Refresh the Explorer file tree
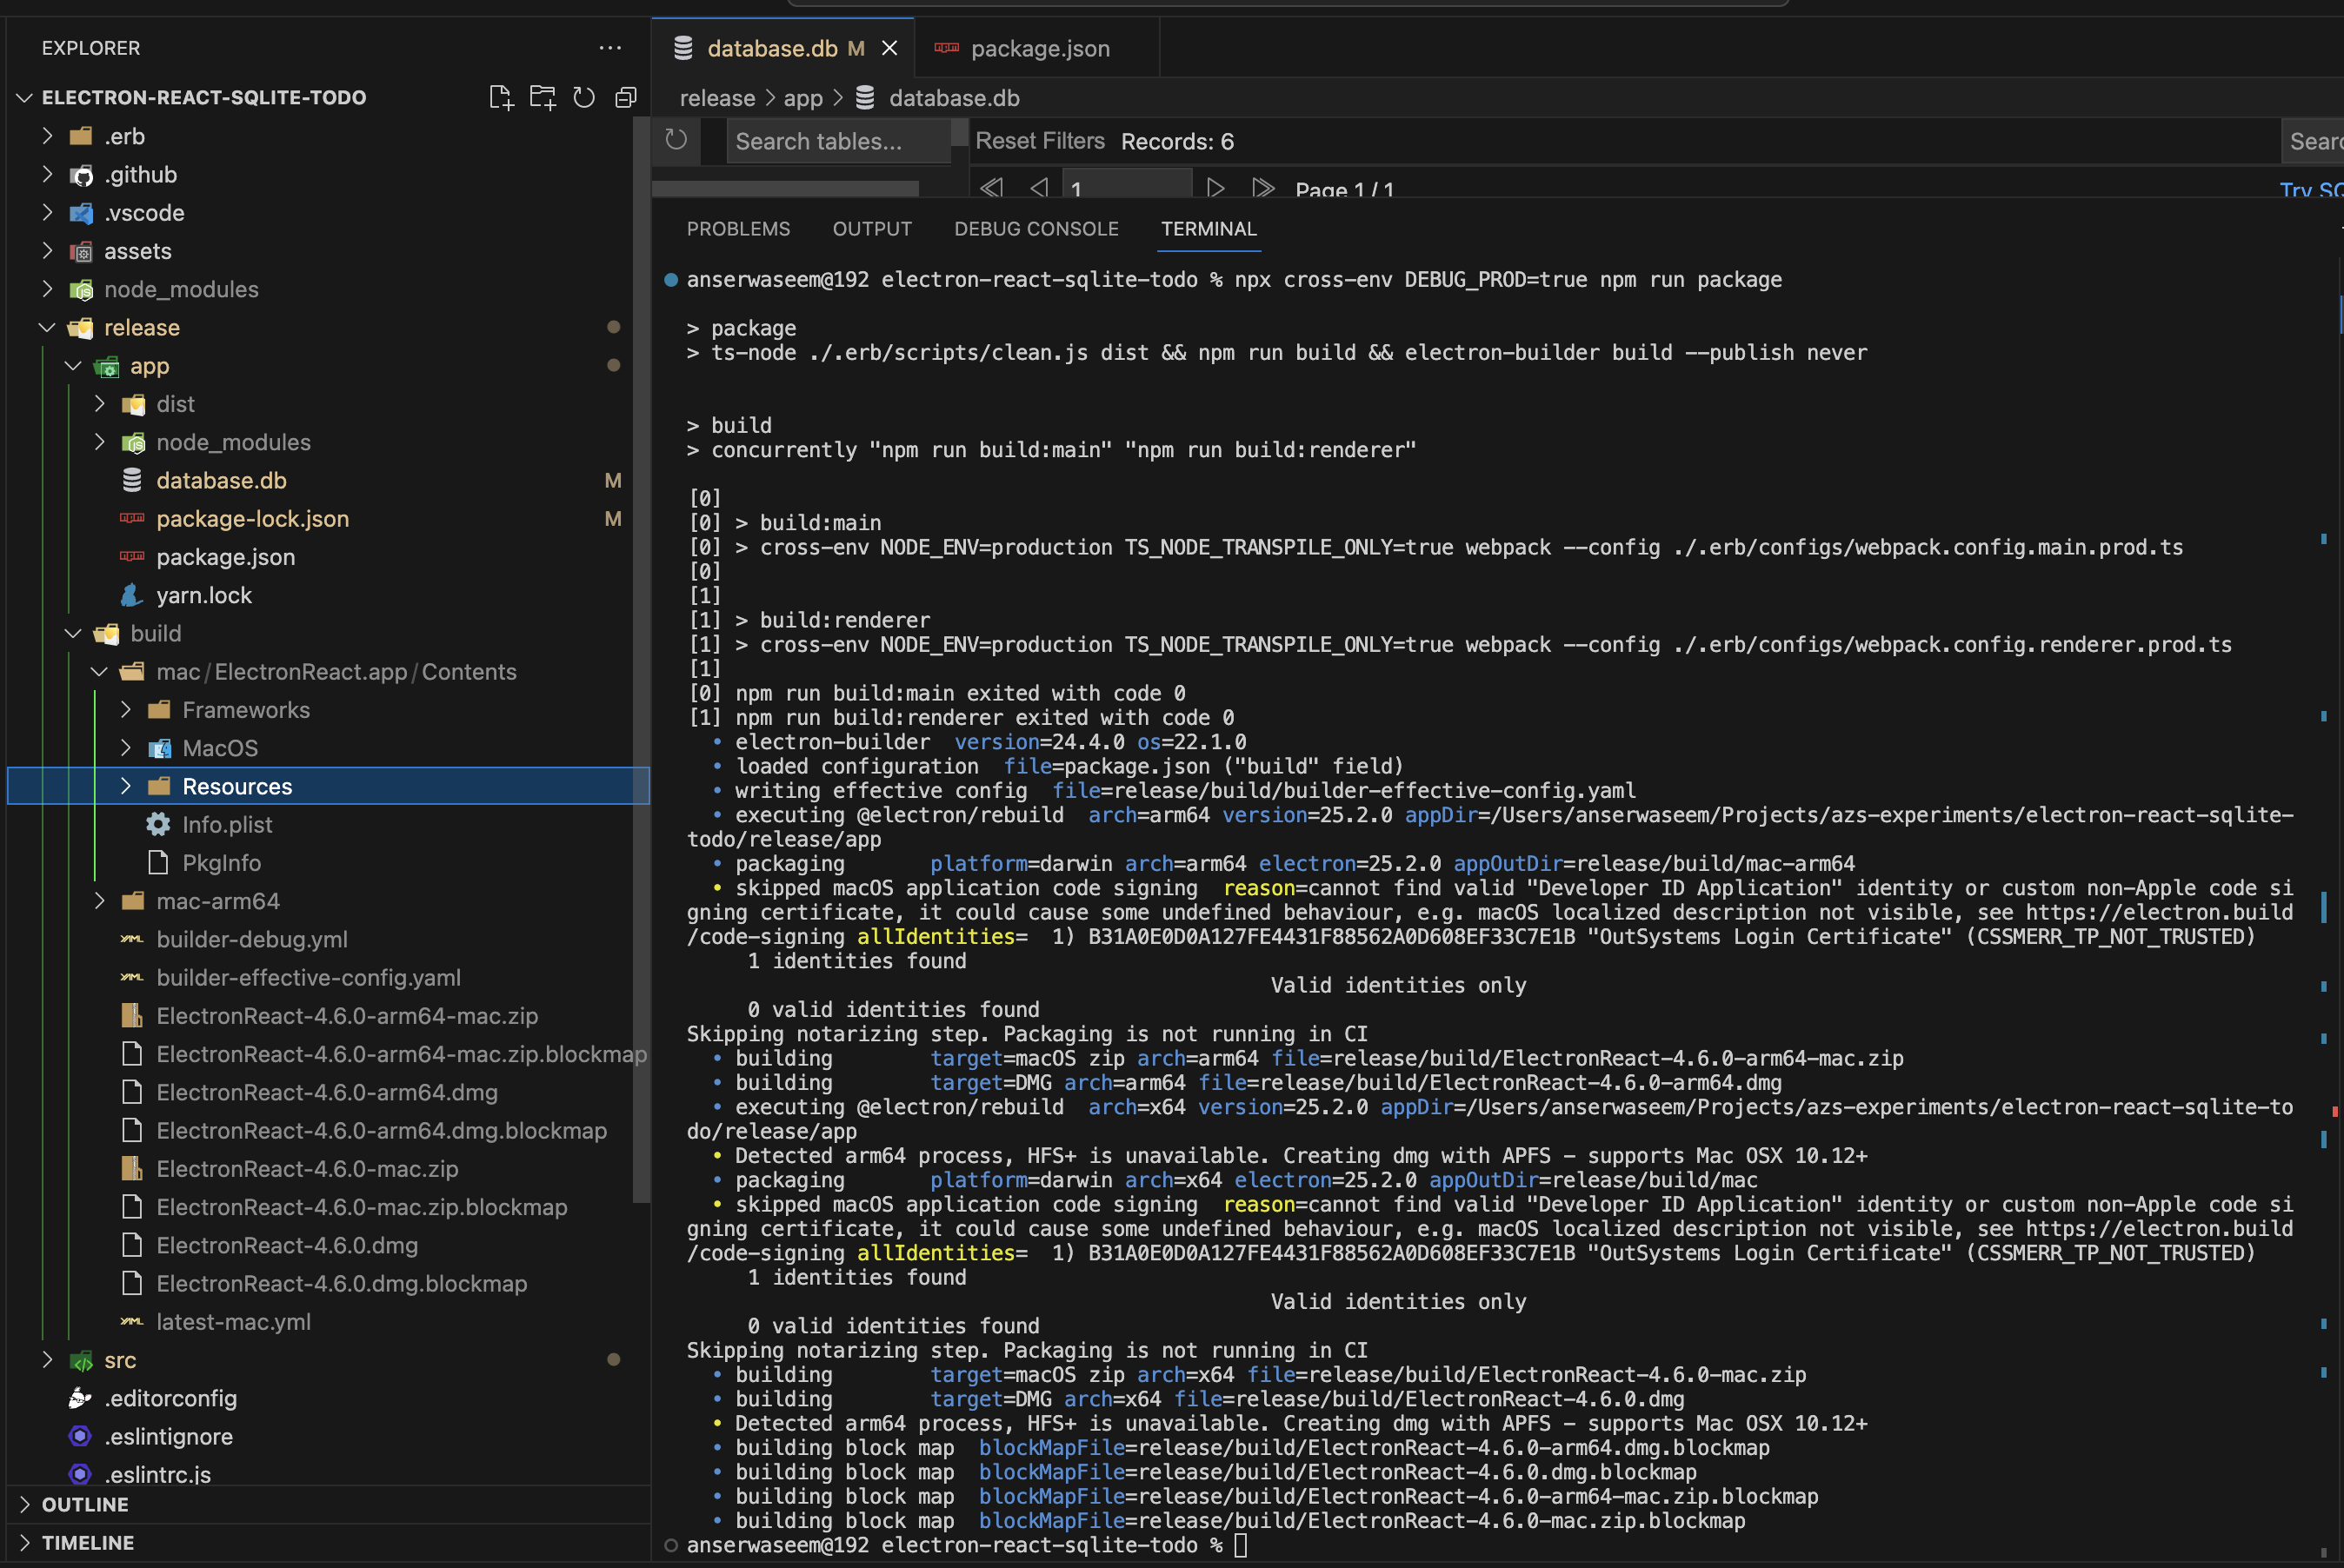Screen dimensions: 2344x1568 585,97
